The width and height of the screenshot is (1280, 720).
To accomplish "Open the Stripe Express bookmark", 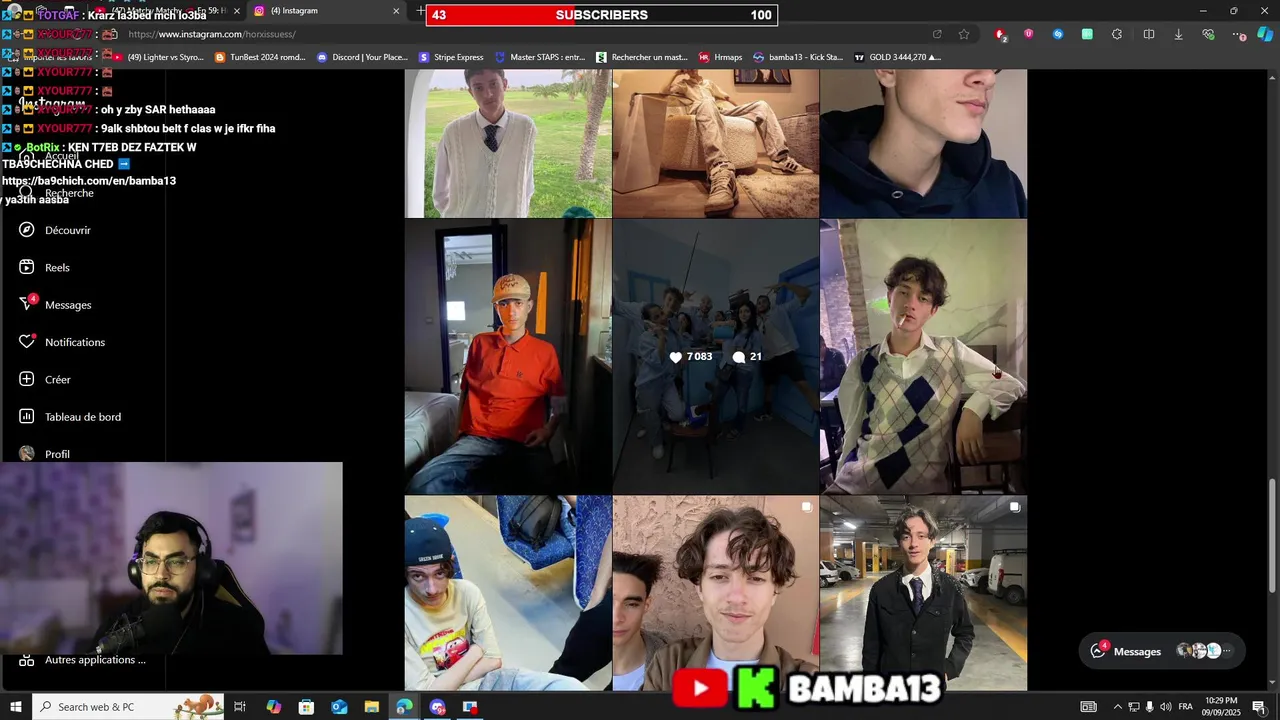I will point(451,57).
